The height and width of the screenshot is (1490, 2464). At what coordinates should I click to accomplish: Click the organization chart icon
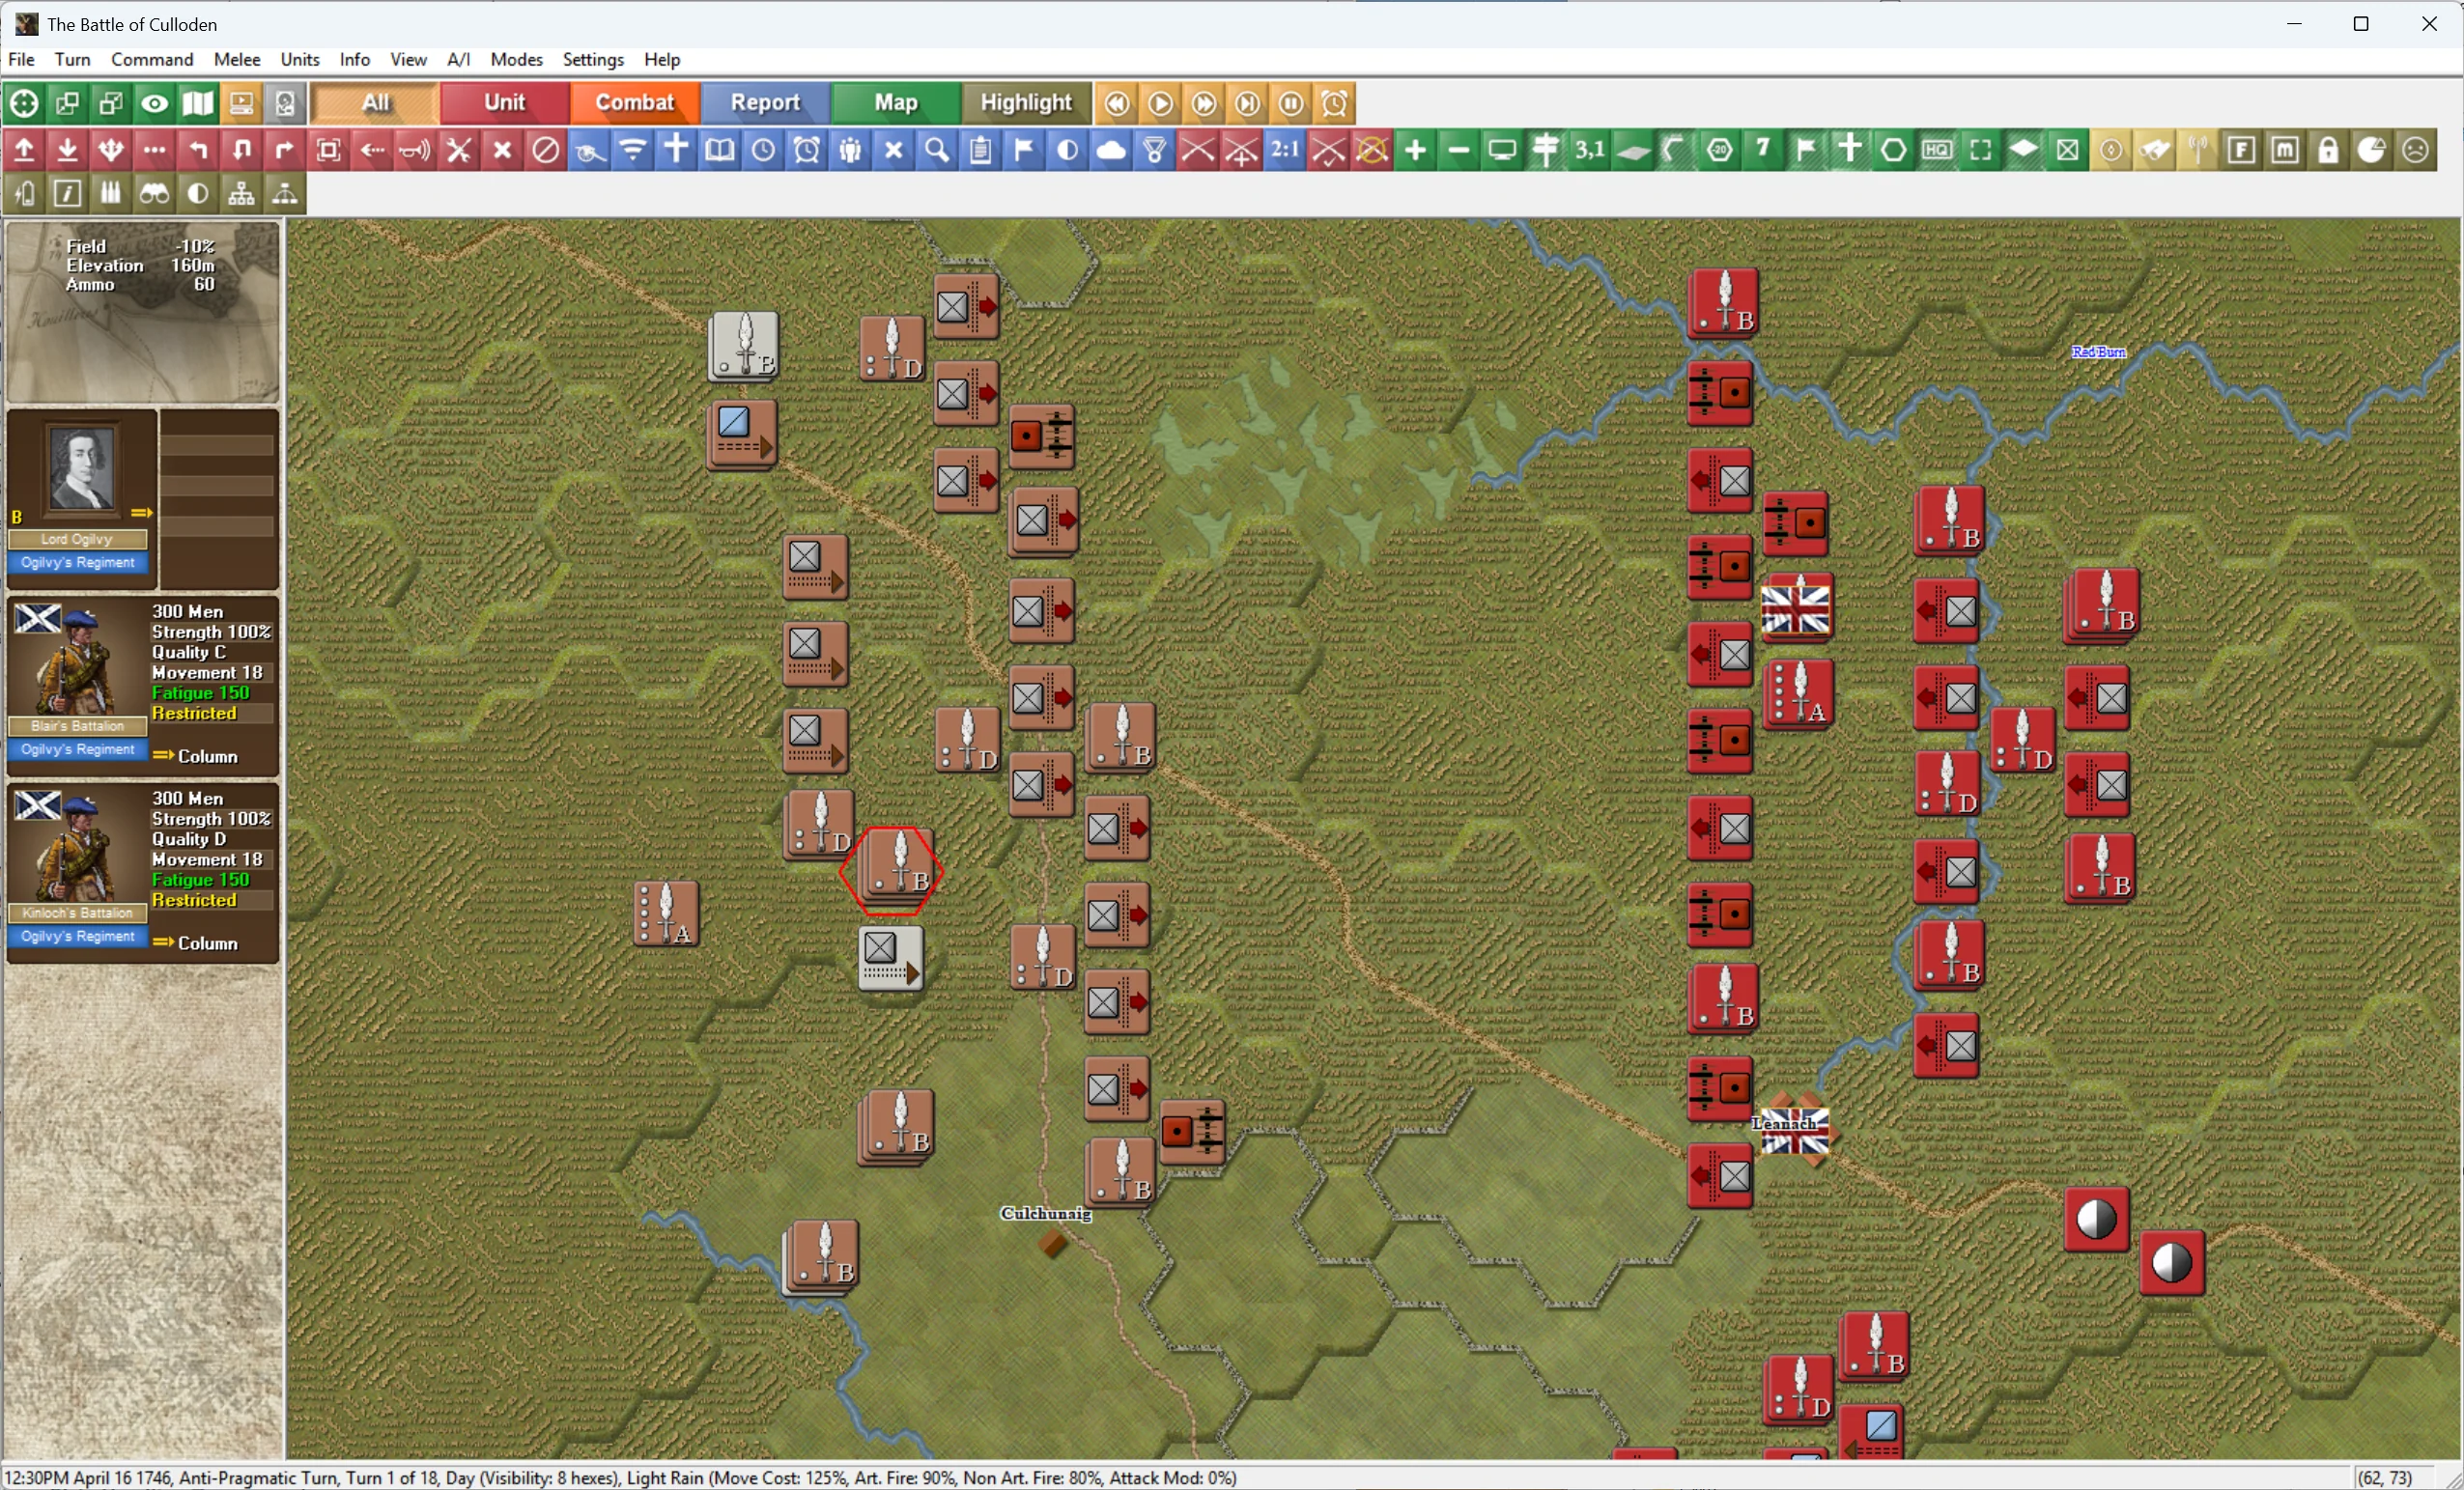(x=241, y=194)
